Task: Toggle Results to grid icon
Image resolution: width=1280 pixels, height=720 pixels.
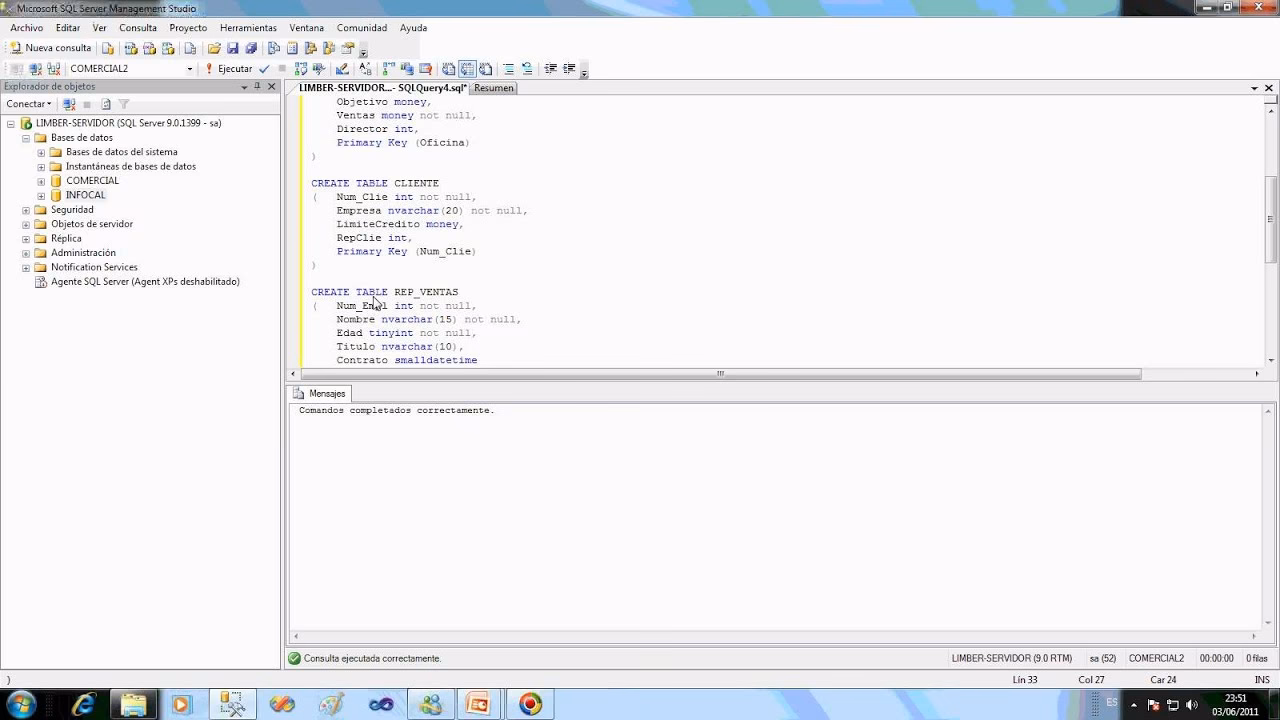Action: coord(467,69)
